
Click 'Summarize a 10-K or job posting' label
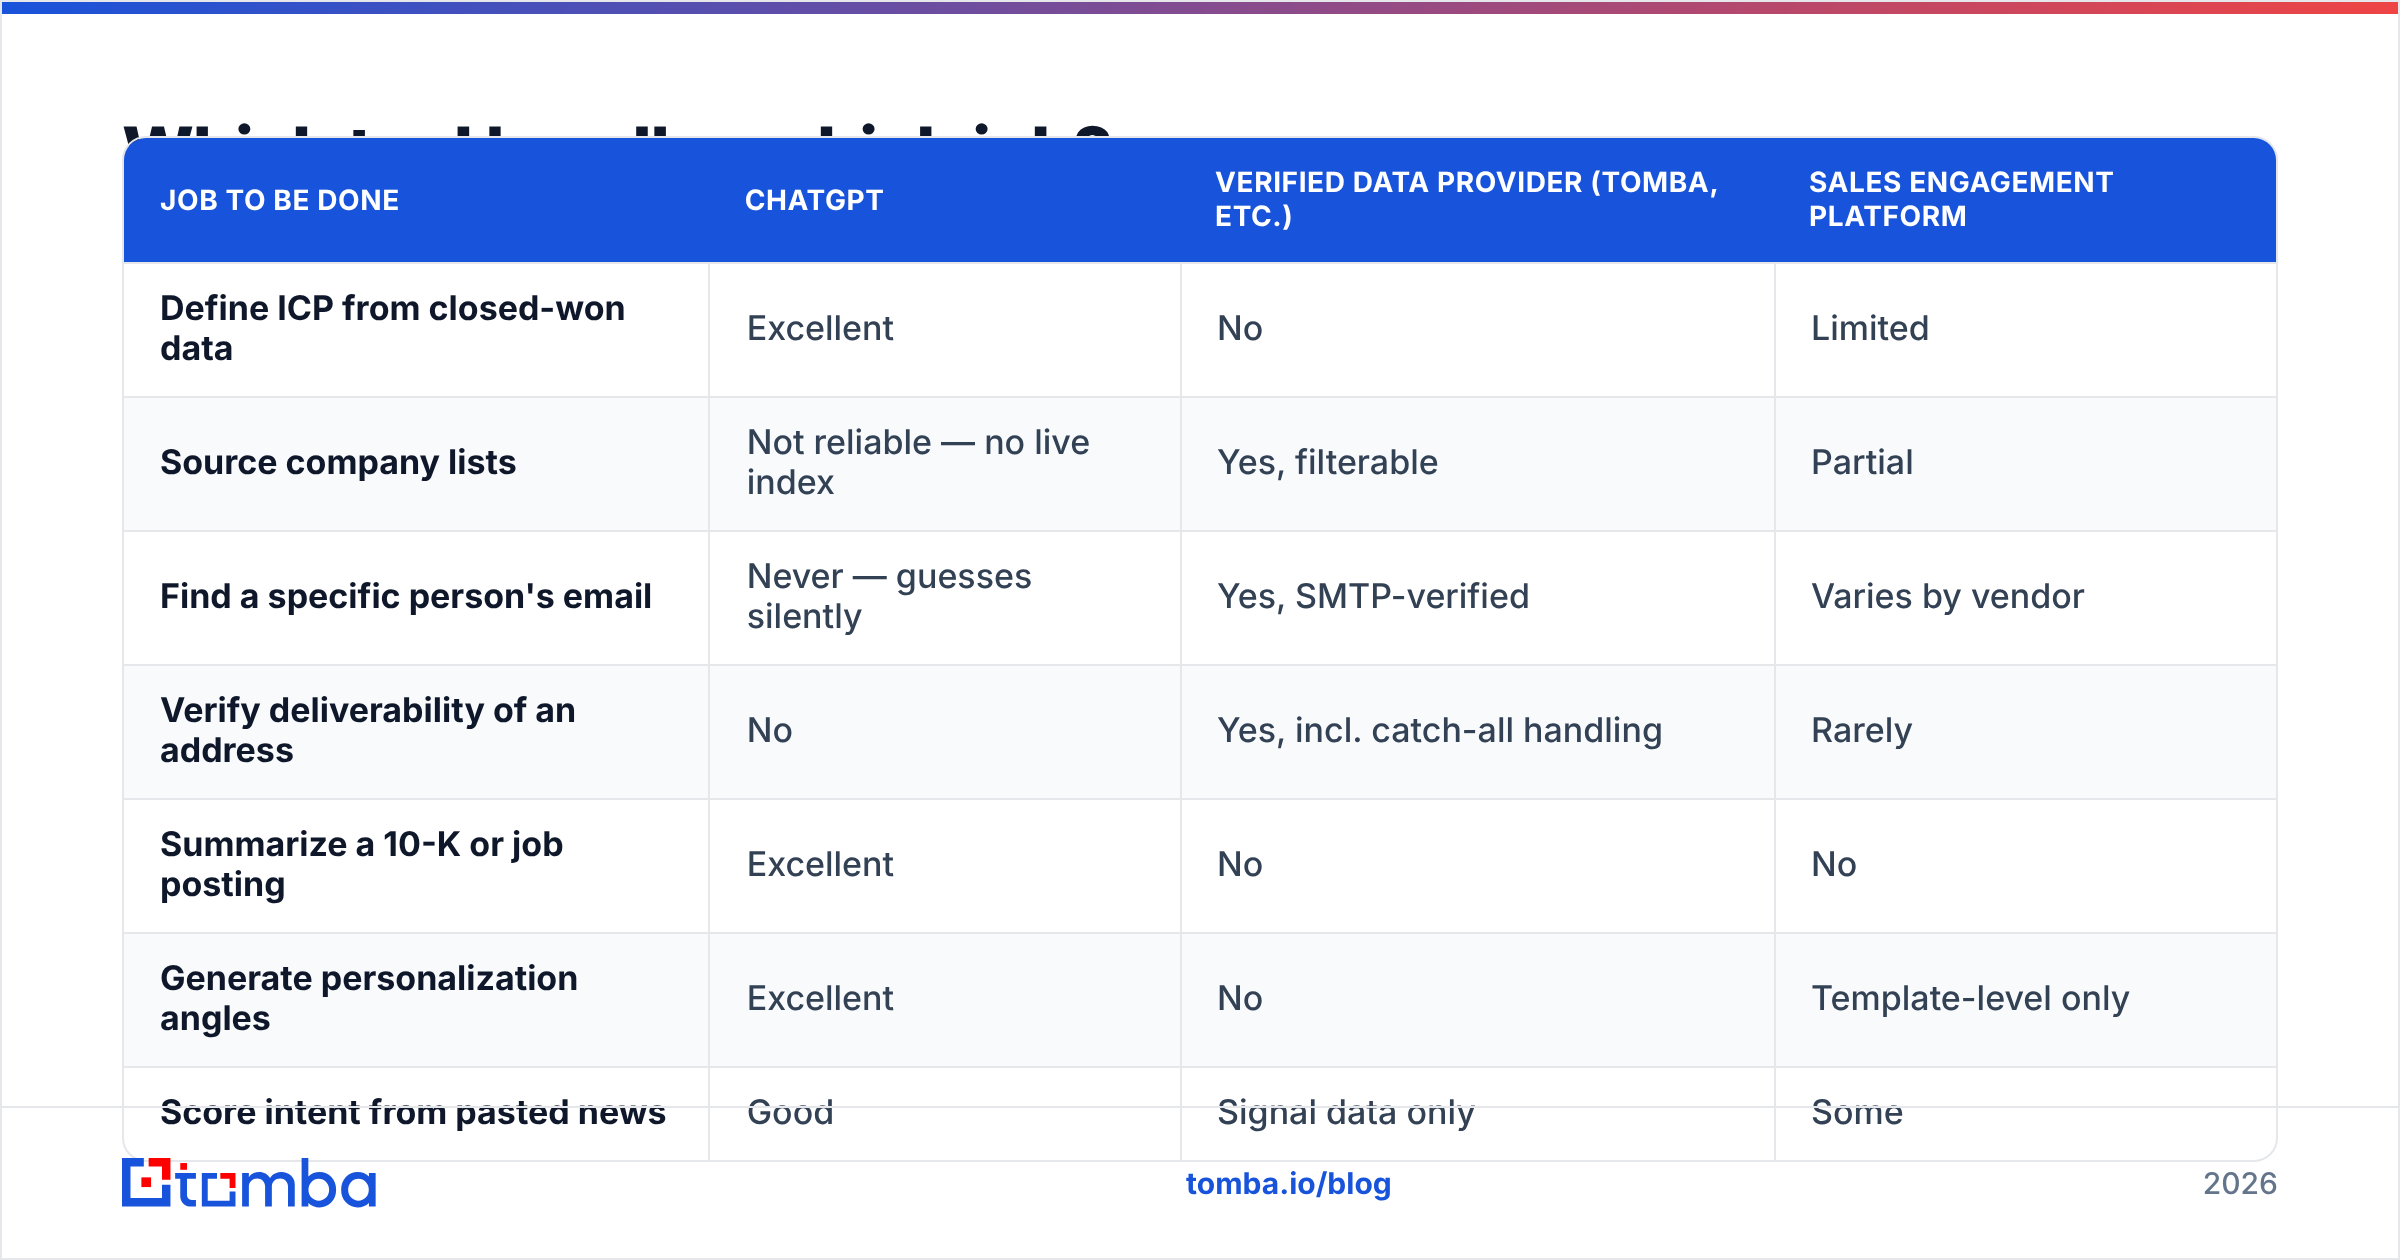pos(362,864)
